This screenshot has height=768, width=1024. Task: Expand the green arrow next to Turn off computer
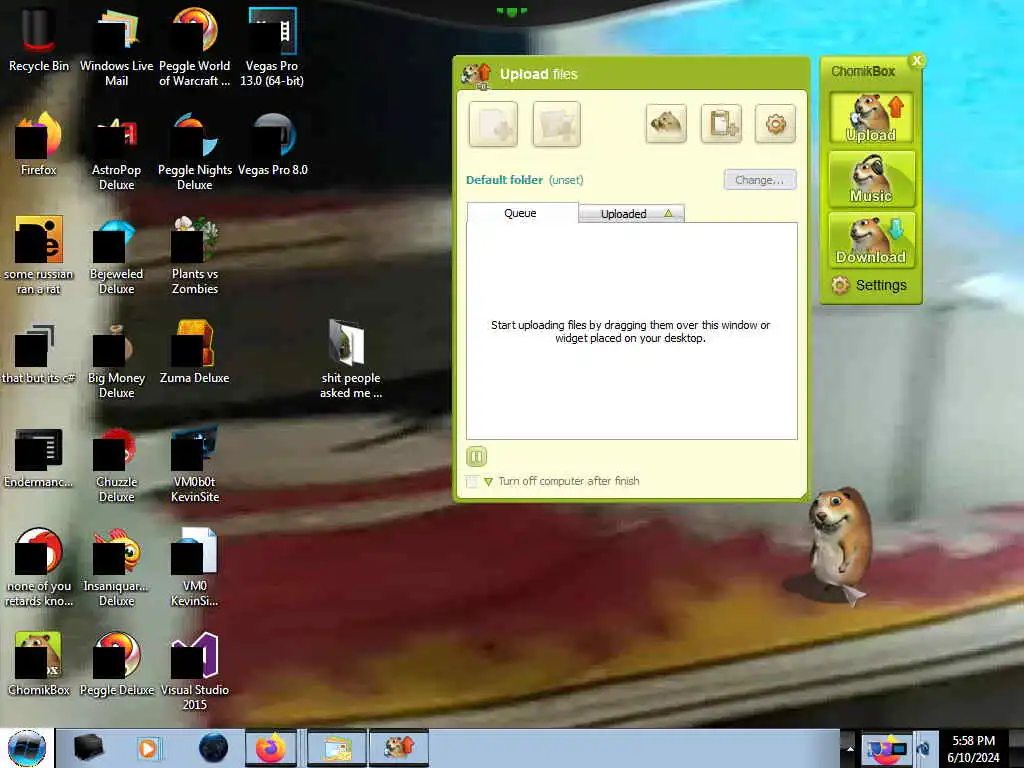coord(488,481)
